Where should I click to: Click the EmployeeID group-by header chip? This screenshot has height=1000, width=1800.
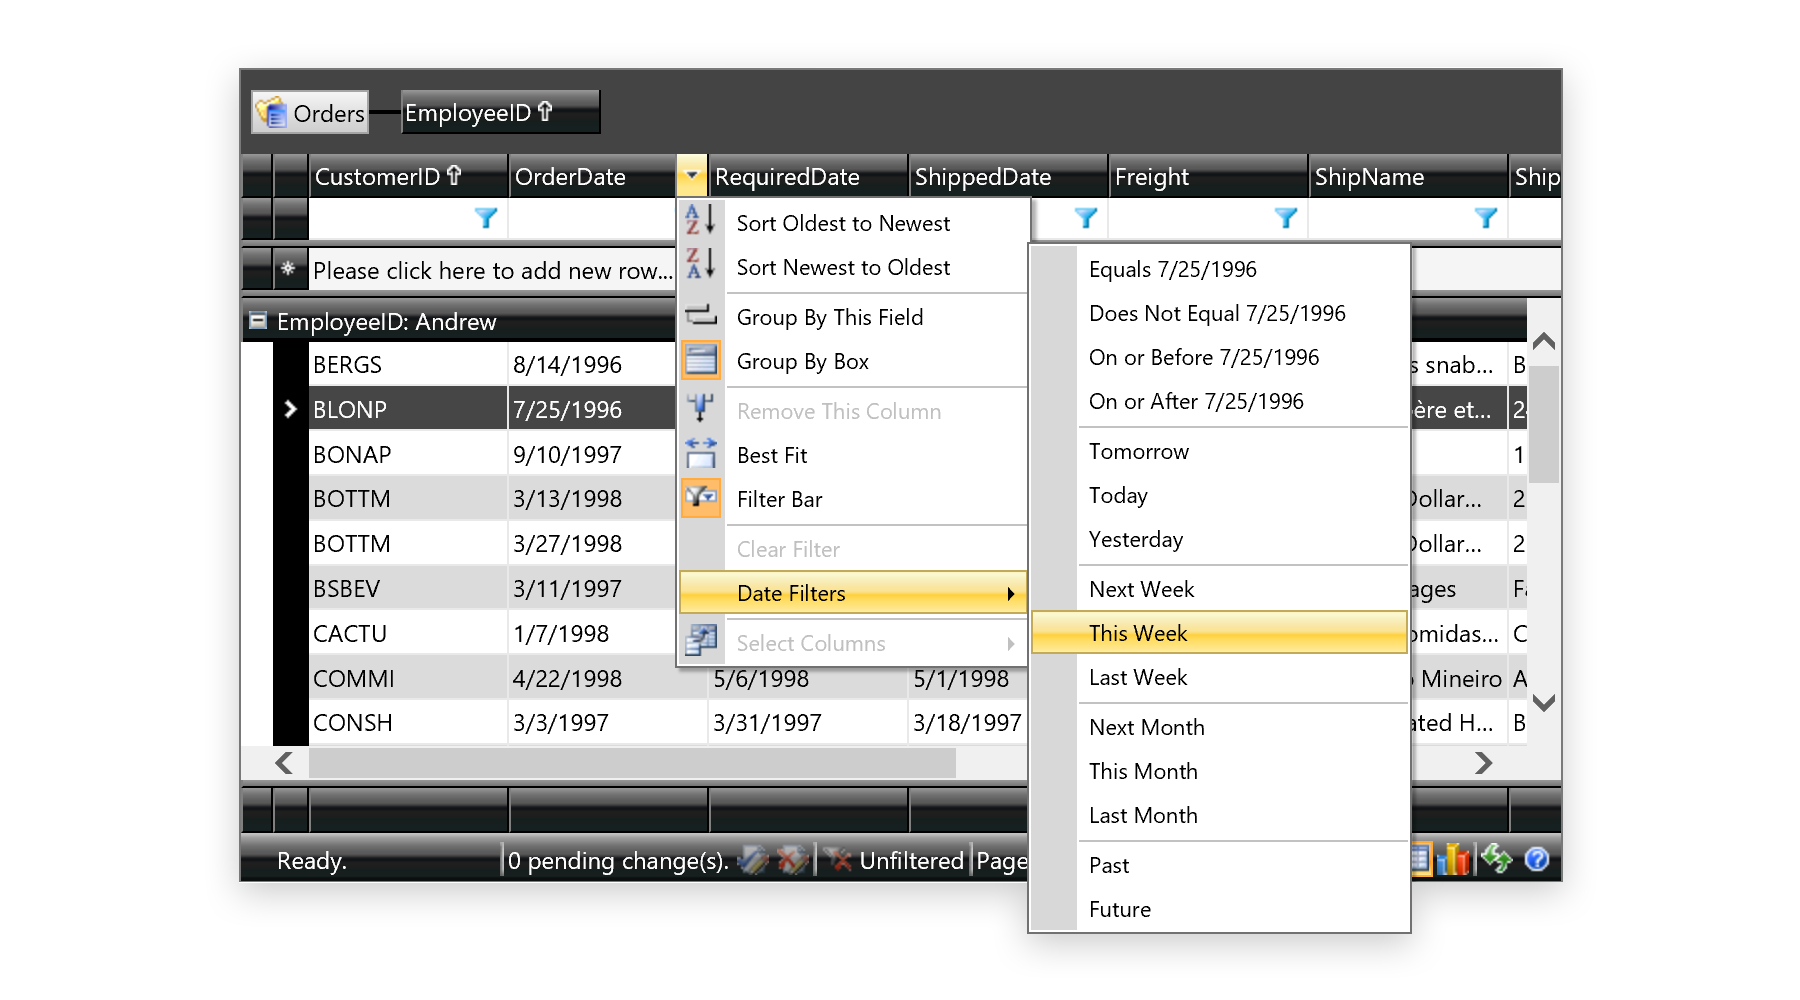coord(499,113)
